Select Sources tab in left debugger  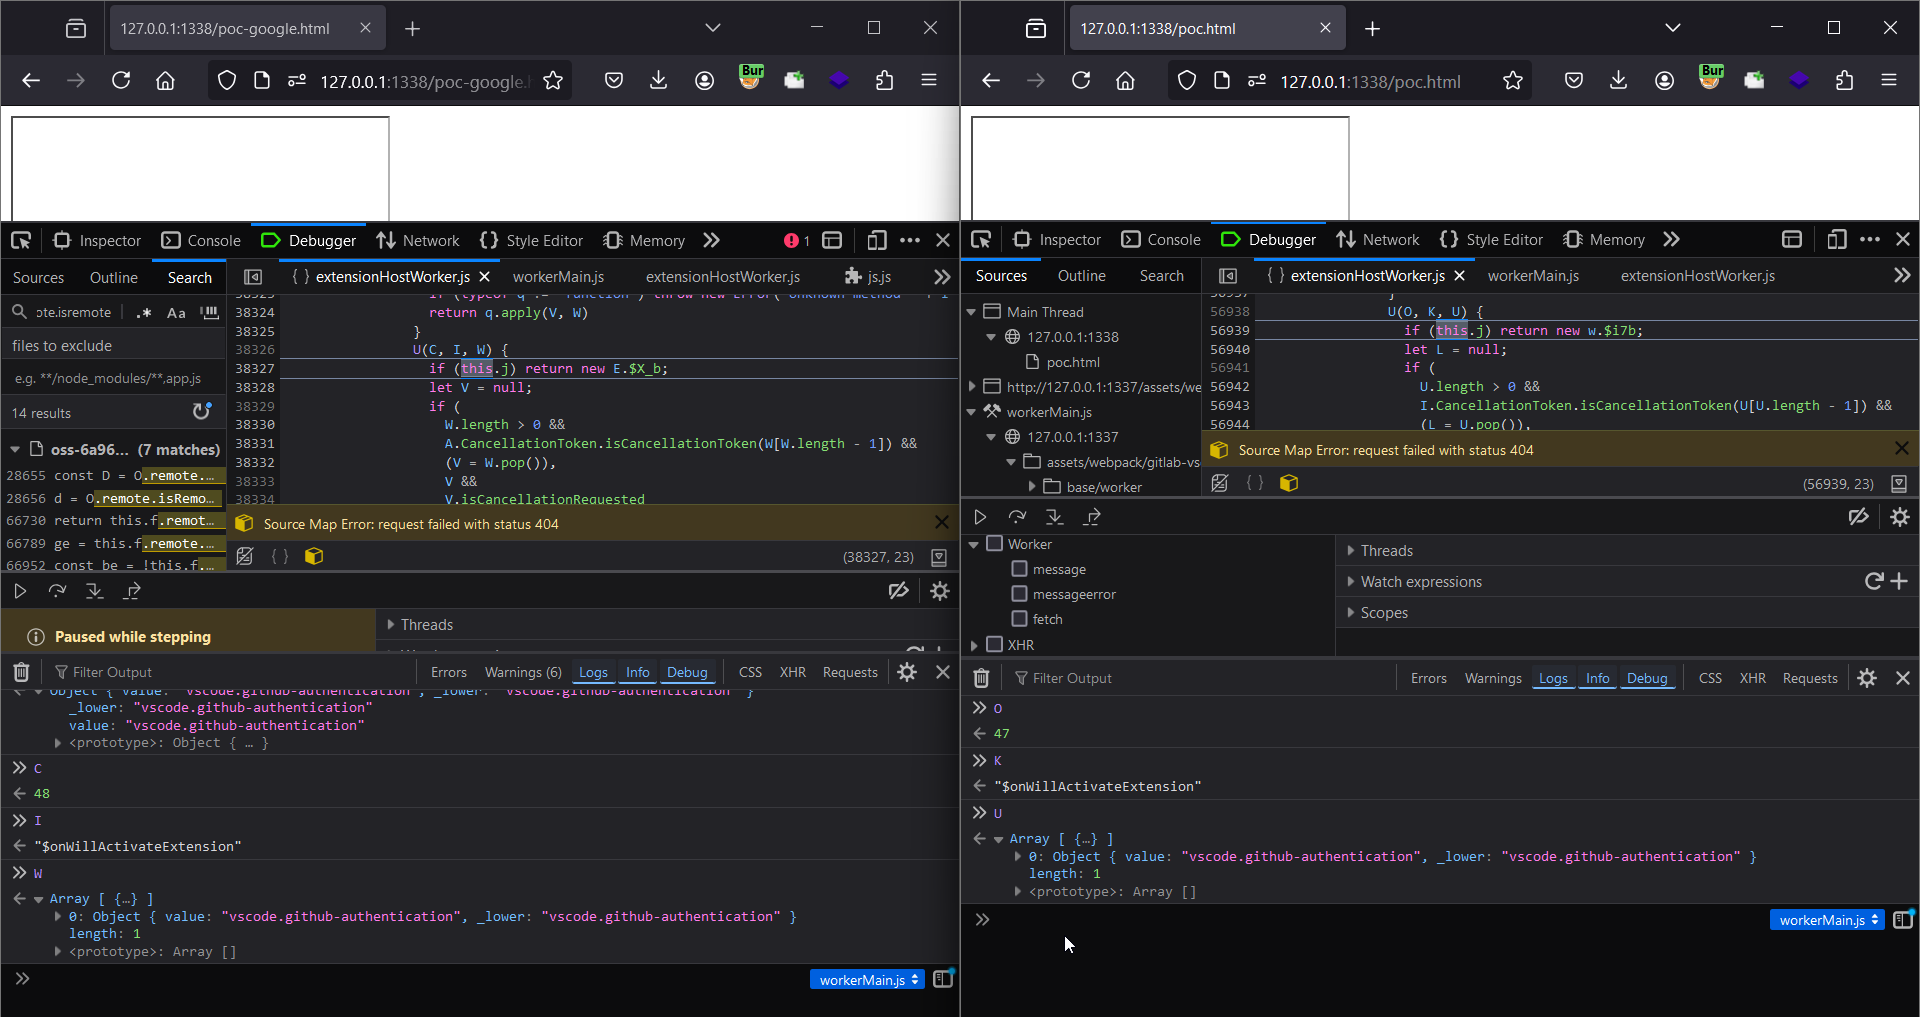[38, 278]
